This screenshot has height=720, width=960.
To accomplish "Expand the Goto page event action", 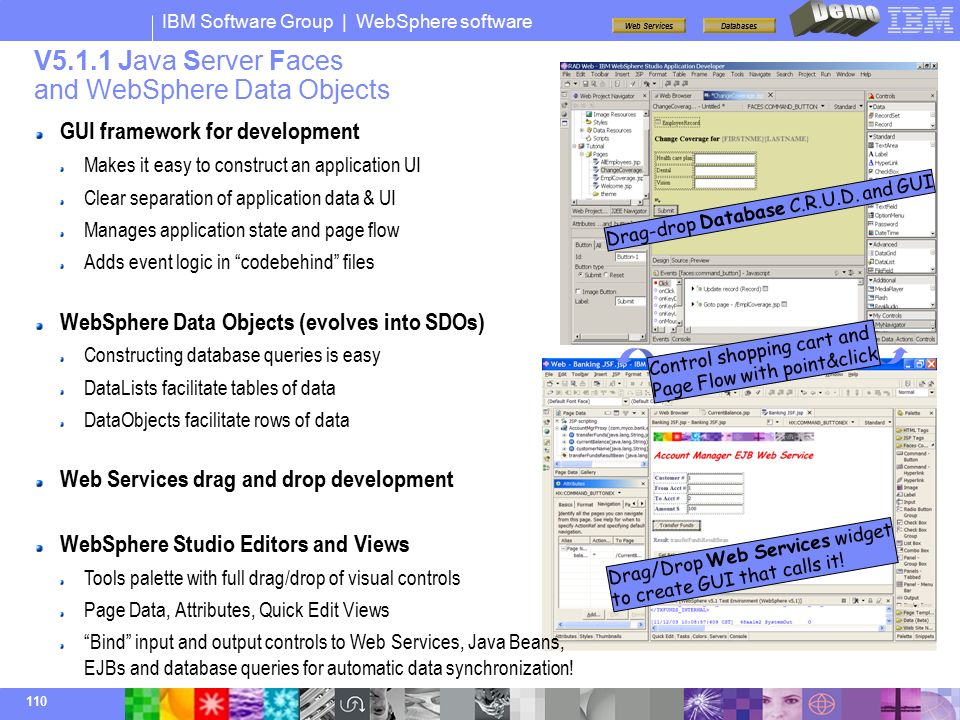I will pos(692,304).
